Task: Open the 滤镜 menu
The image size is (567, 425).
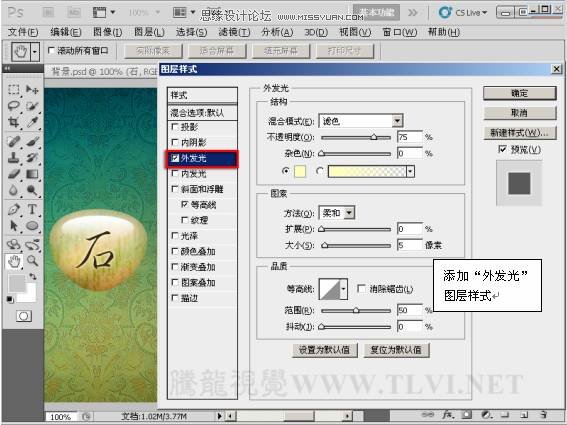Action: [234, 32]
